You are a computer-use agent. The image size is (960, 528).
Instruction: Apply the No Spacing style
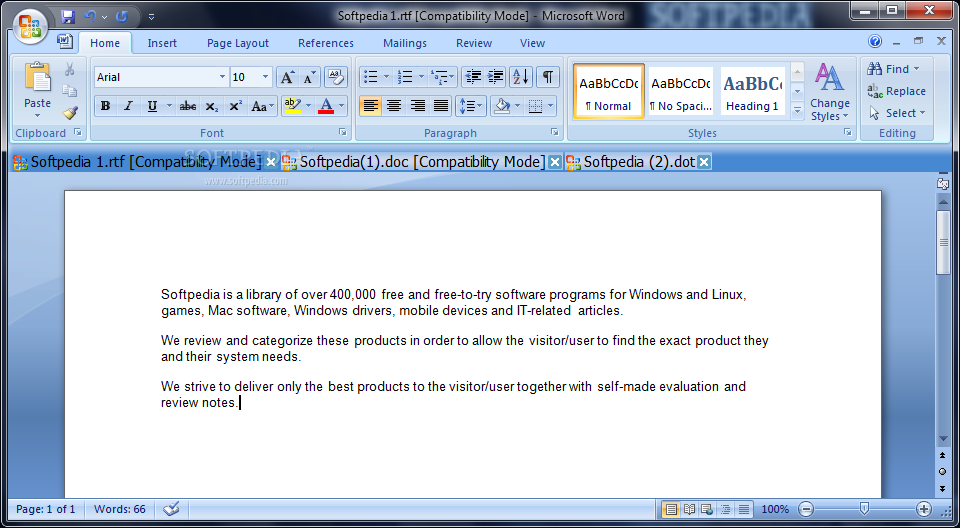coord(680,92)
